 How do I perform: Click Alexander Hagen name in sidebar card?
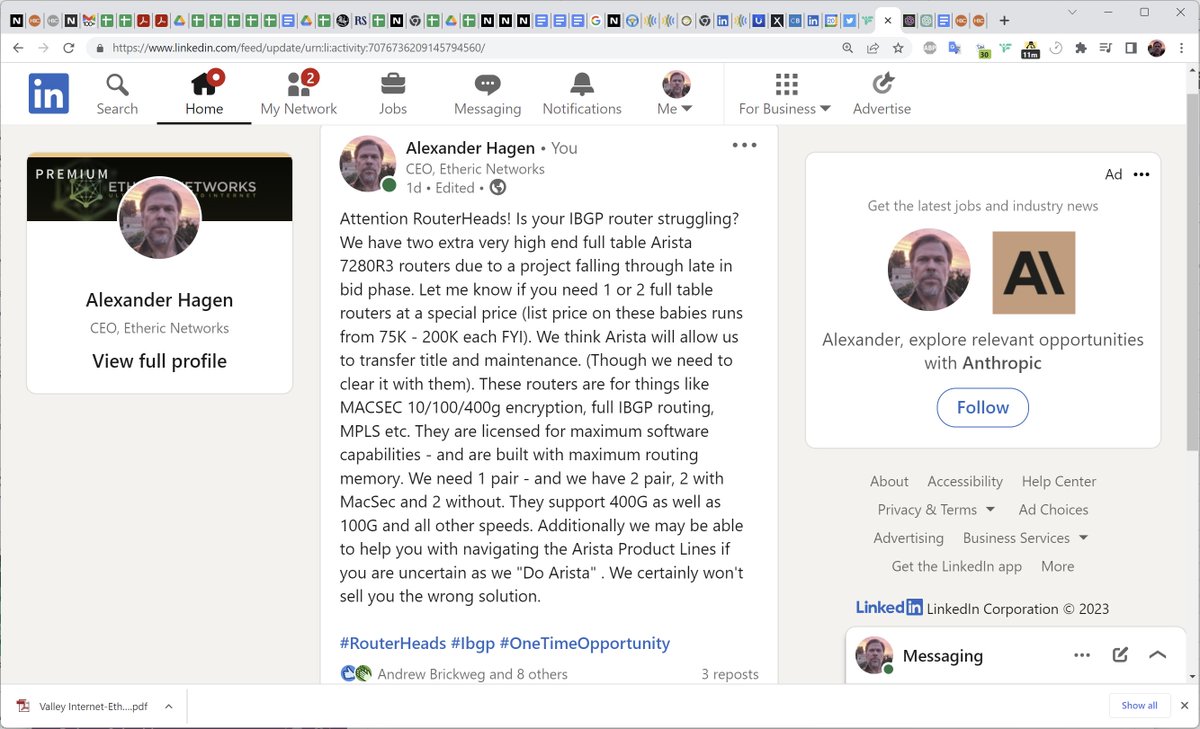point(160,300)
